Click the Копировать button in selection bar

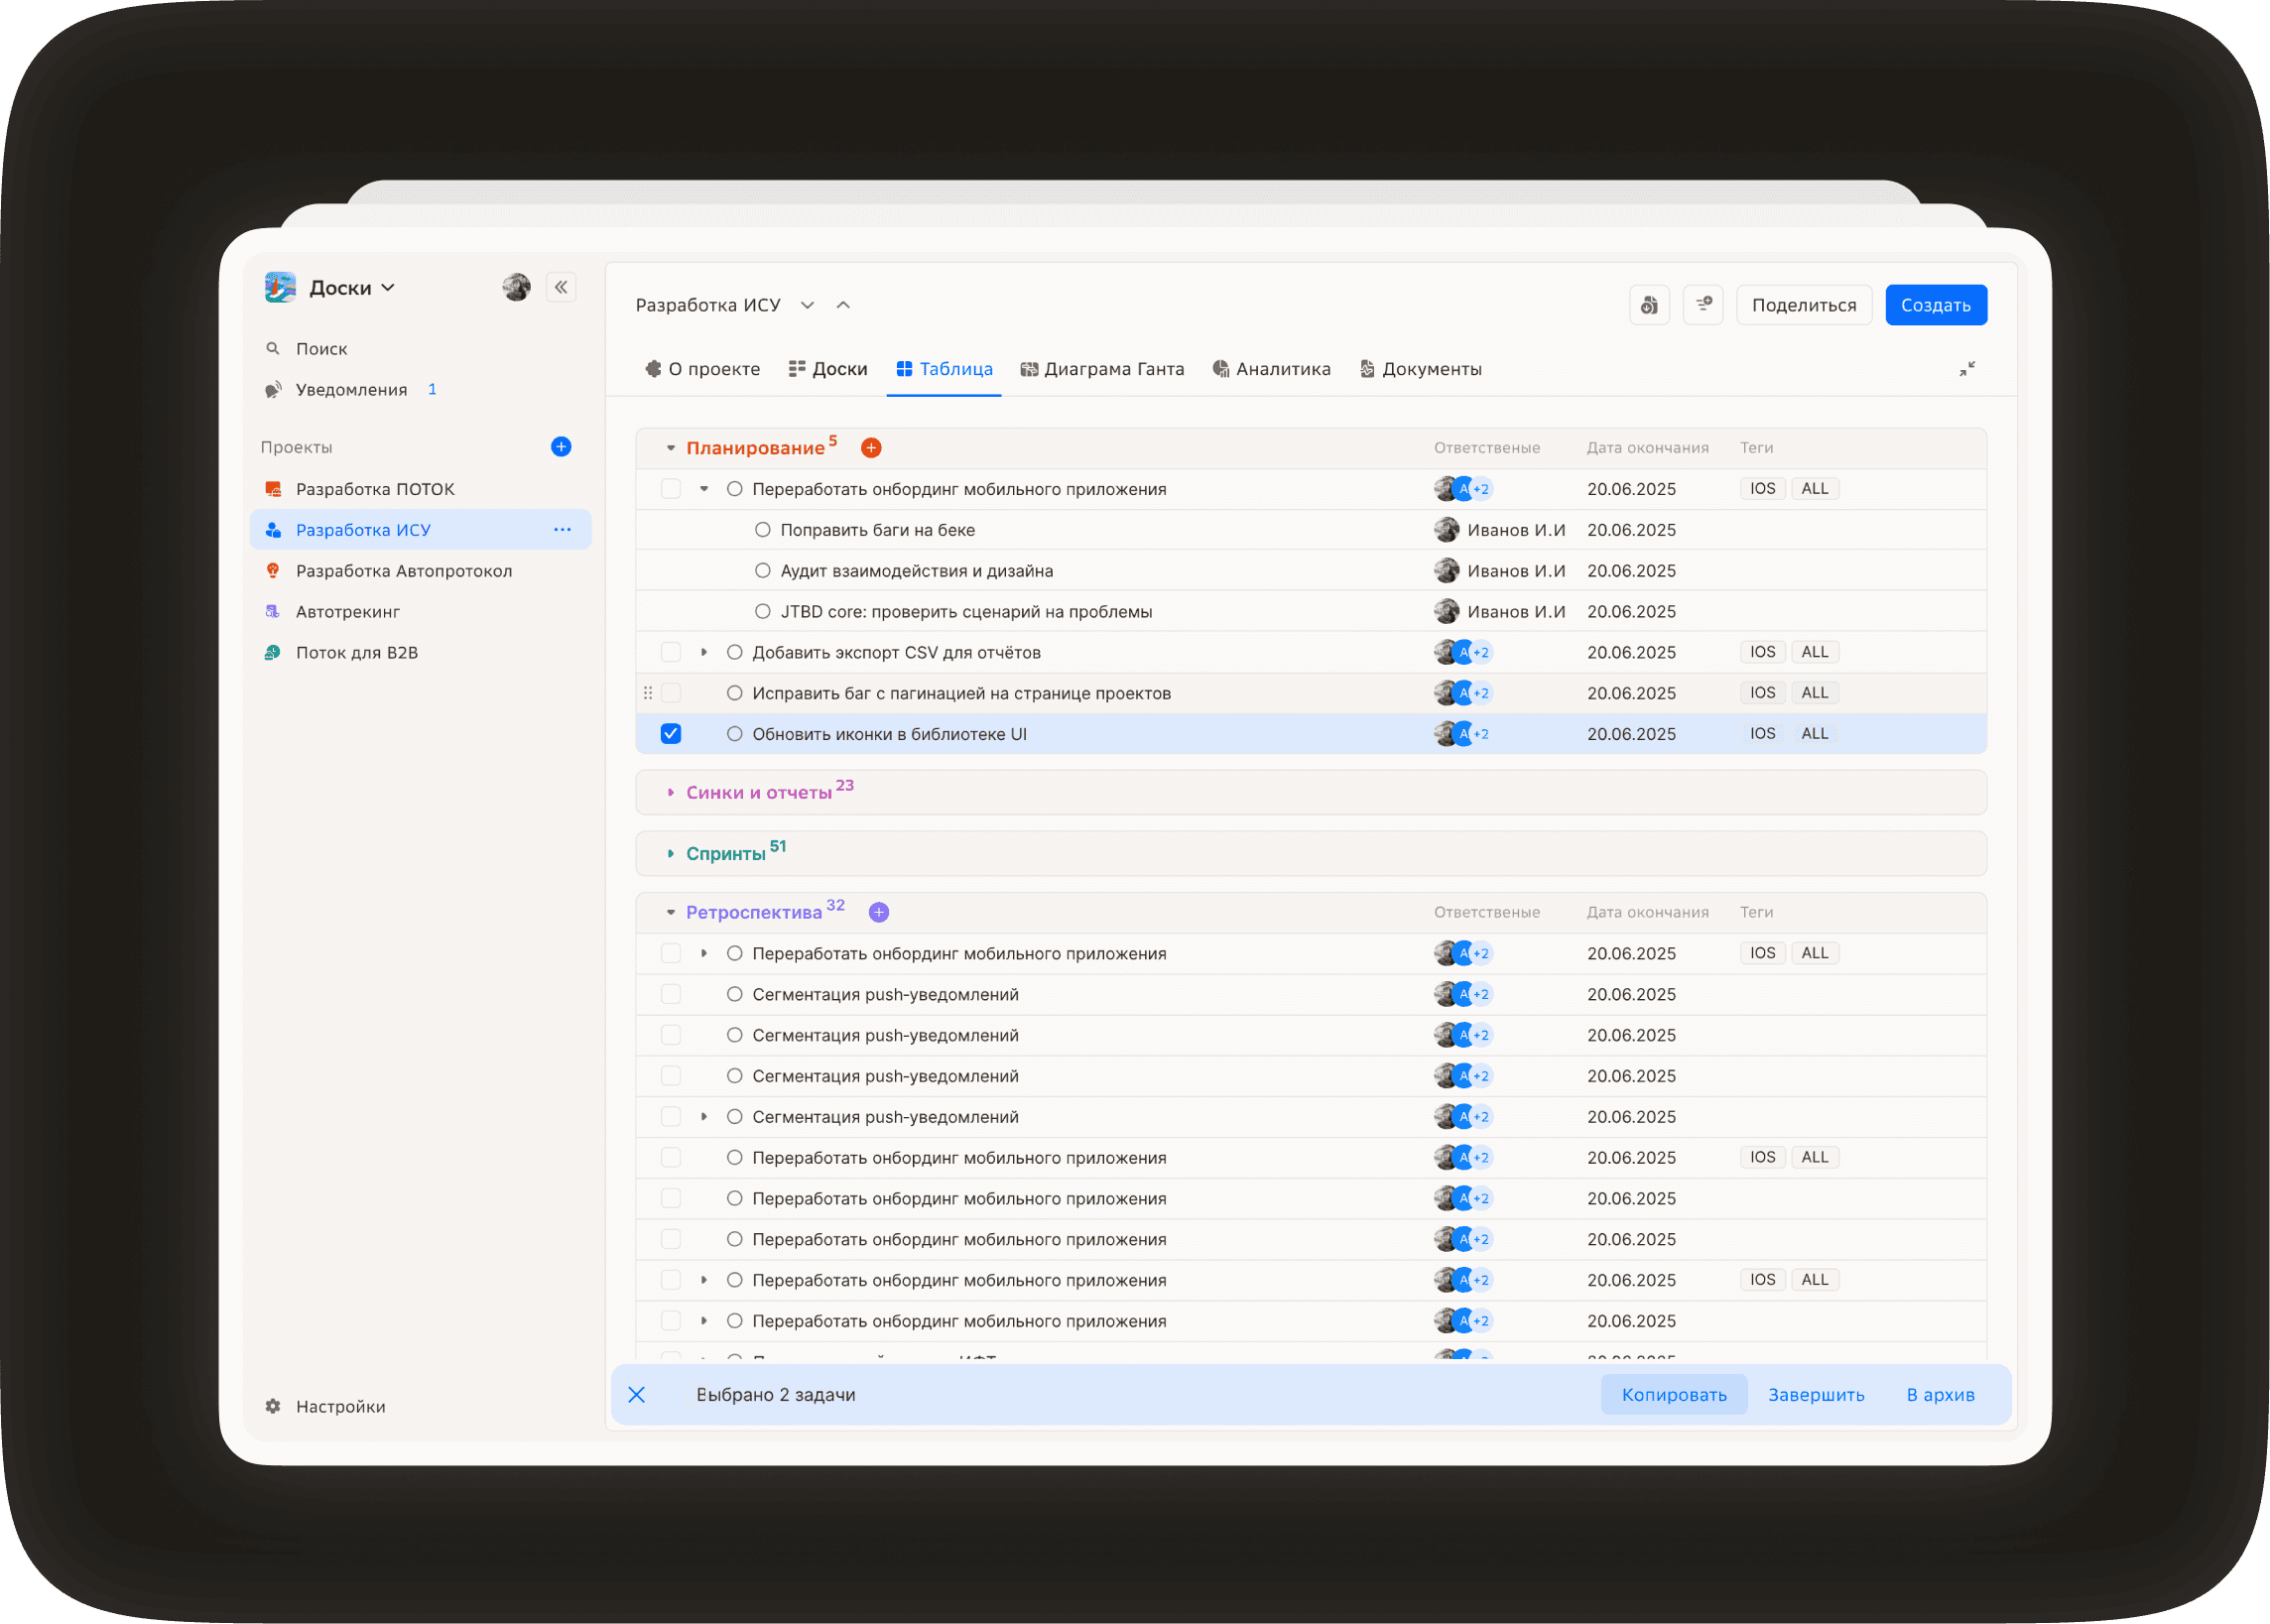click(1674, 1394)
